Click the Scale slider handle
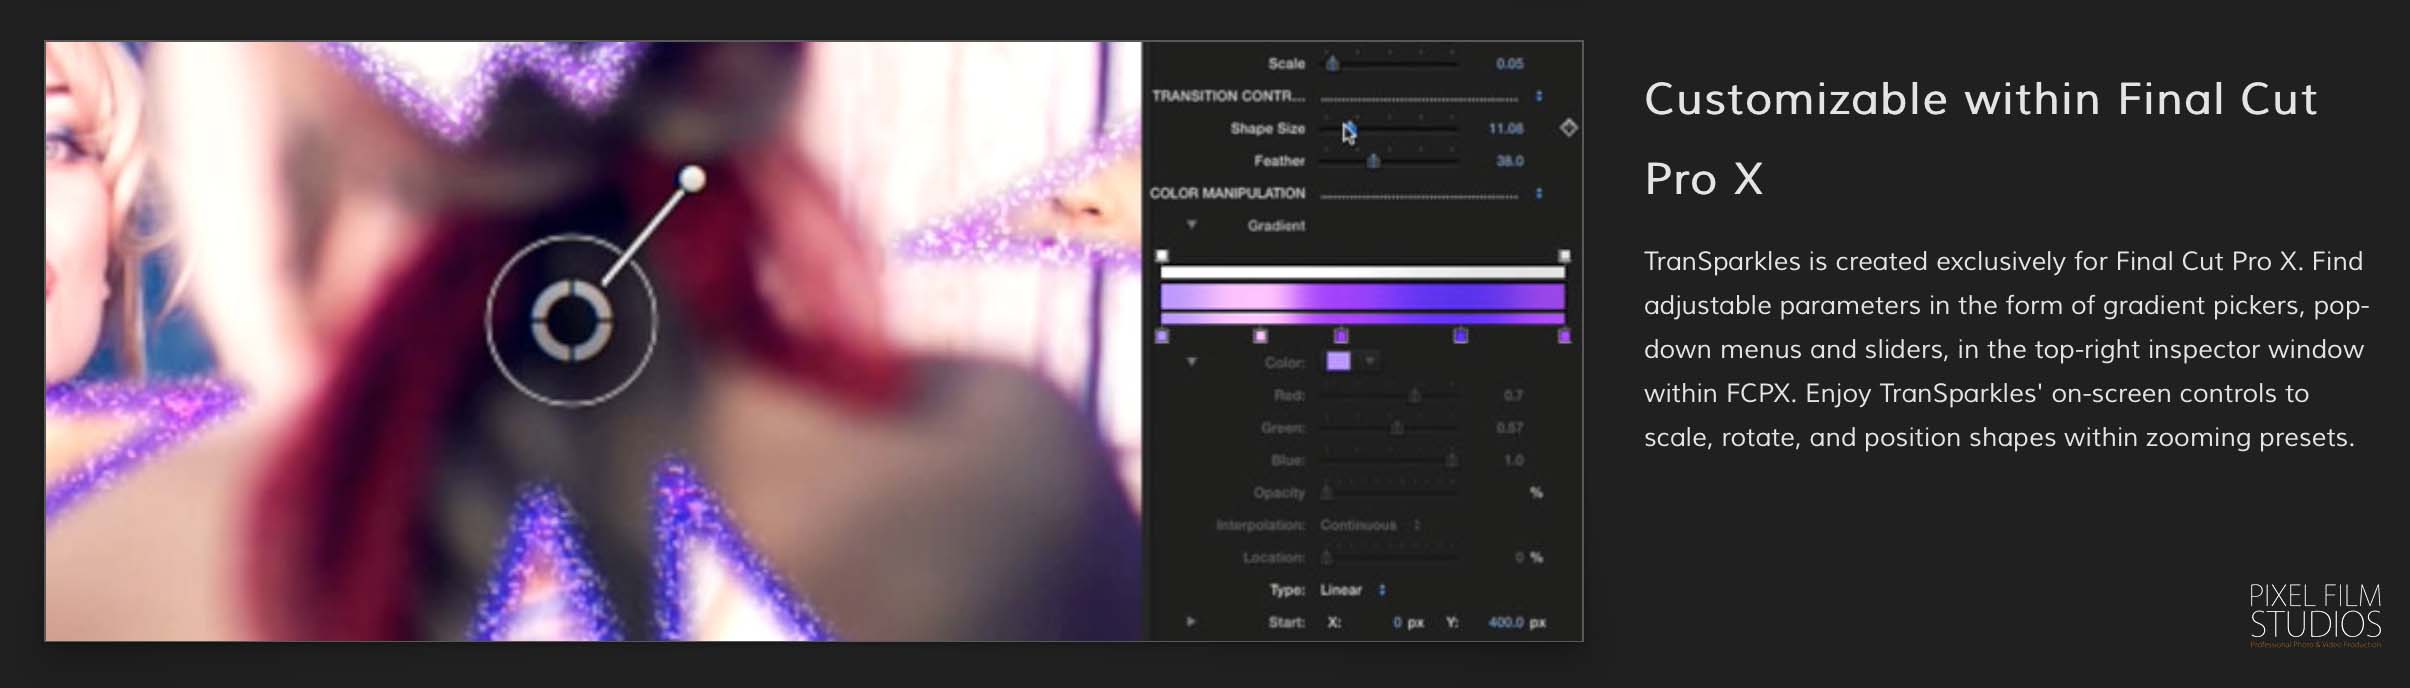2410x688 pixels. 1332,64
